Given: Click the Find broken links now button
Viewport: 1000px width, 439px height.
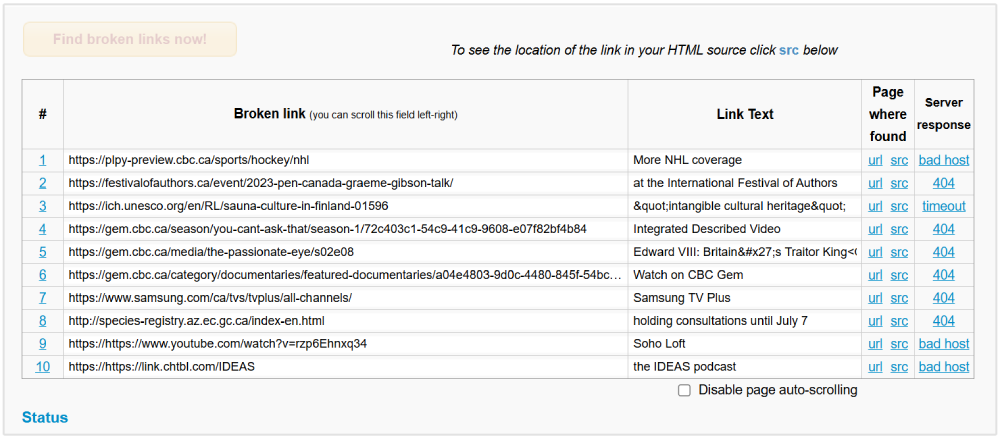Looking at the screenshot, I should click(130, 39).
